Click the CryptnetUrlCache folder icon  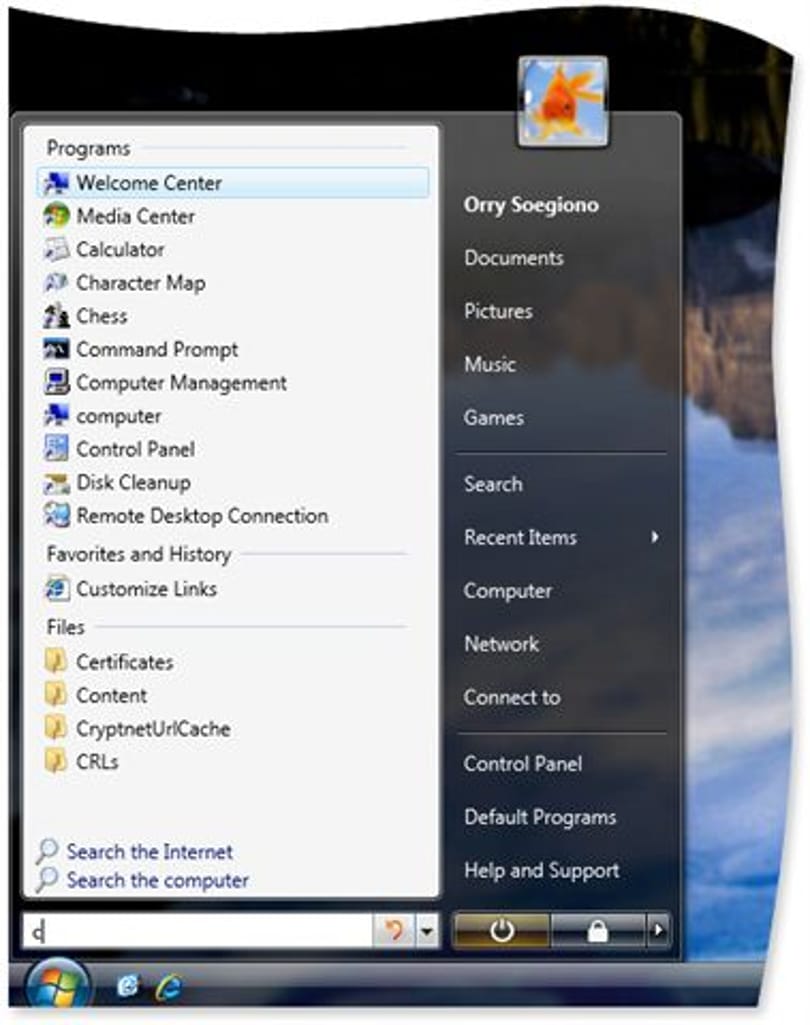[56, 728]
